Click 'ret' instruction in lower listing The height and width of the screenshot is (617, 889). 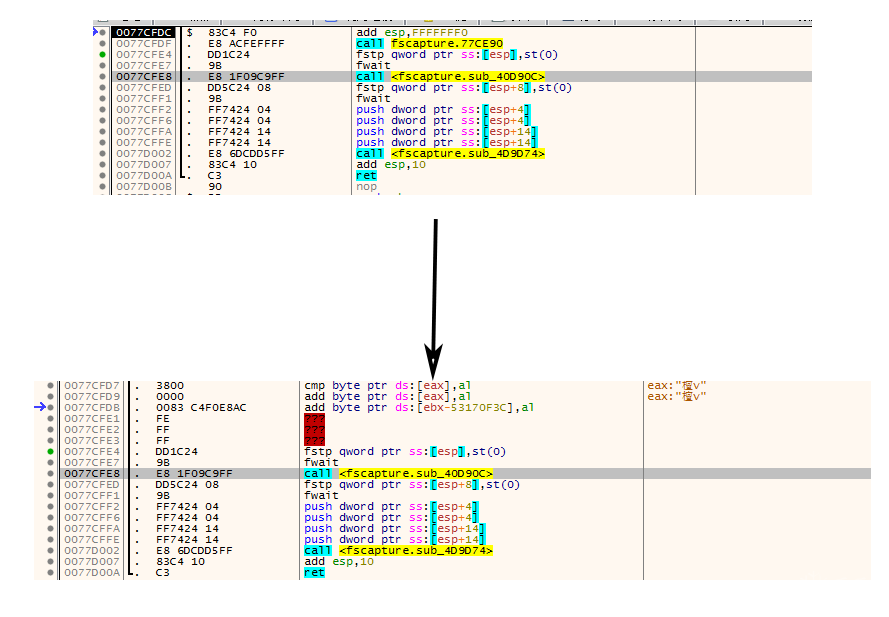tap(314, 573)
